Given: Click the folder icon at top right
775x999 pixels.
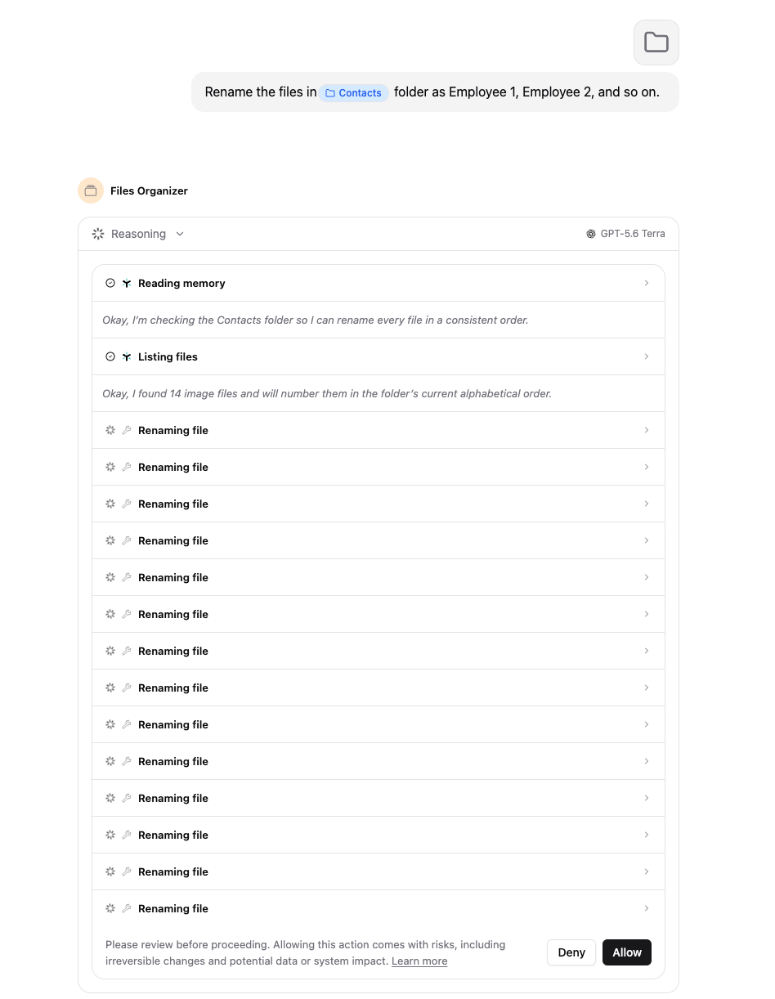Looking at the screenshot, I should pyautogui.click(x=656, y=43).
